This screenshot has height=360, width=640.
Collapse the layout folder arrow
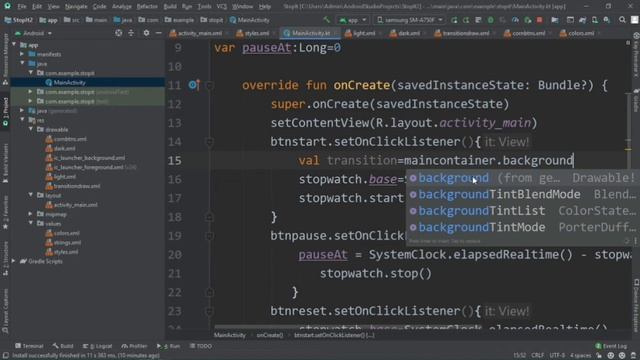click(31, 195)
